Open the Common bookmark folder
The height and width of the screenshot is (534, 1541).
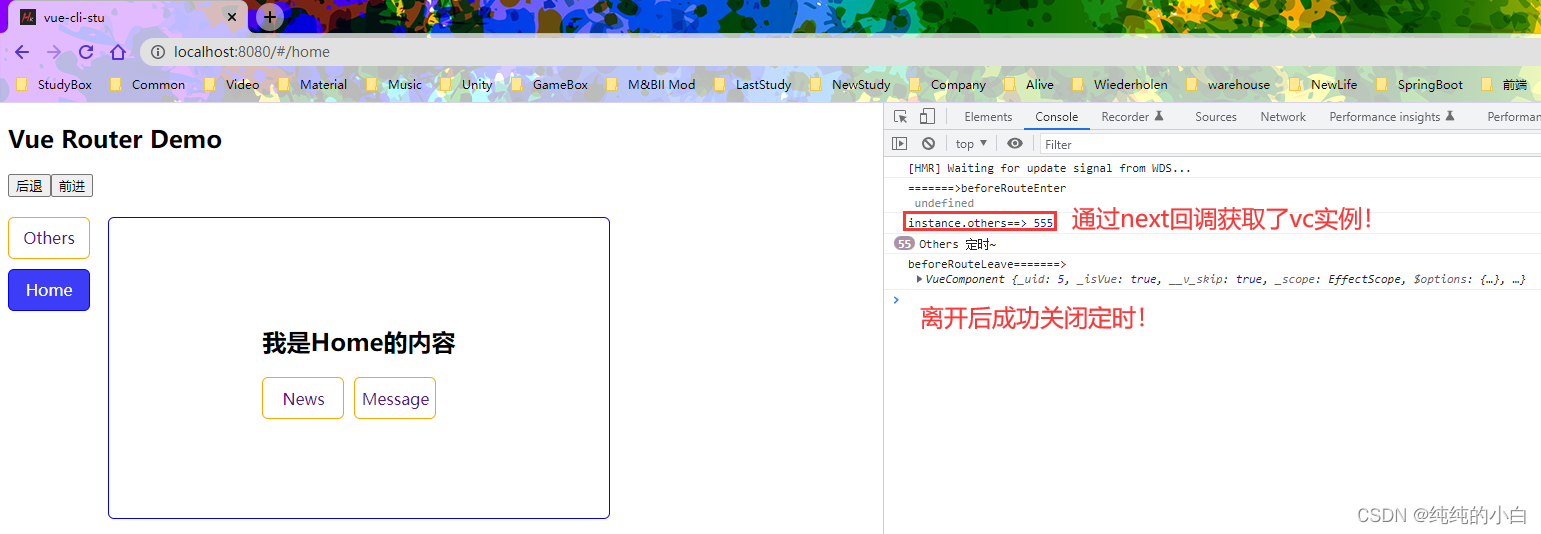click(147, 85)
